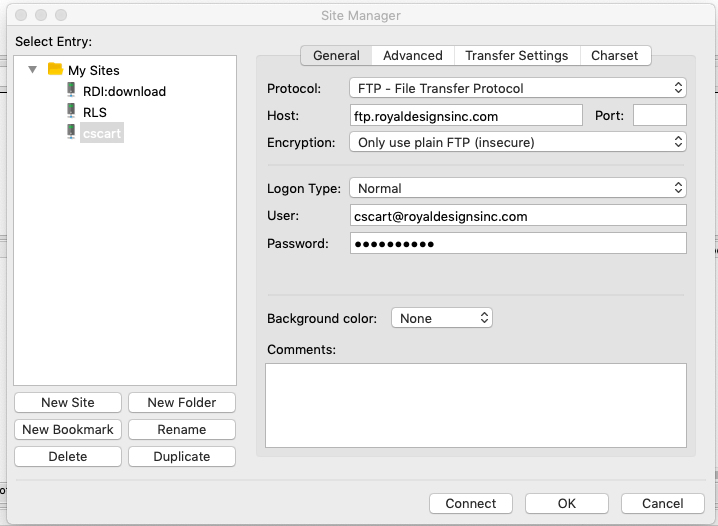718x526 pixels.
Task: Select the cscart site entry
Action: 102,133
